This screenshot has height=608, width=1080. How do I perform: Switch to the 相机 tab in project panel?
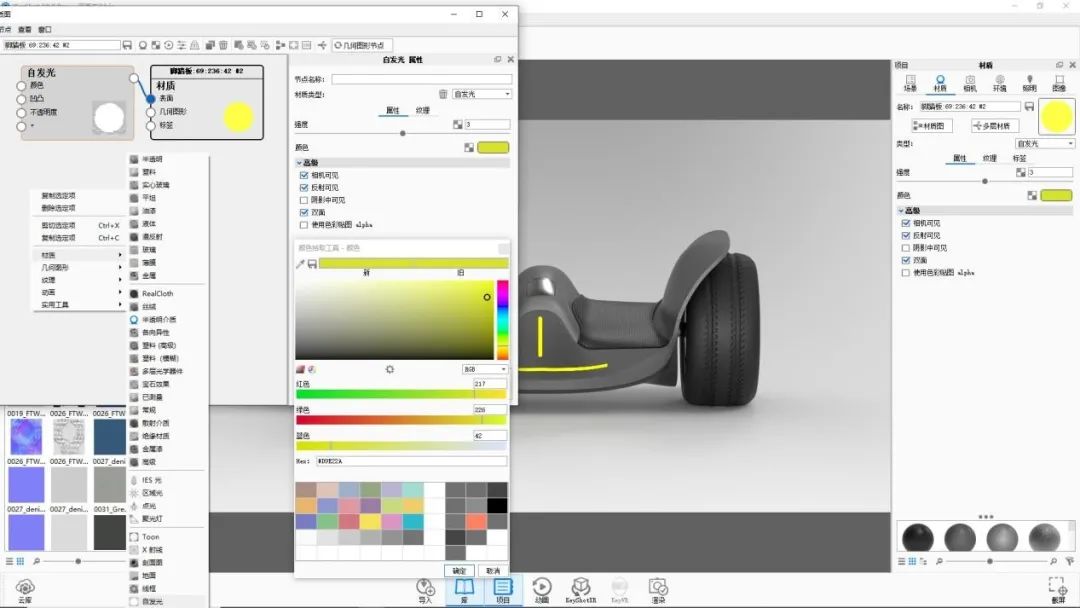[970, 82]
